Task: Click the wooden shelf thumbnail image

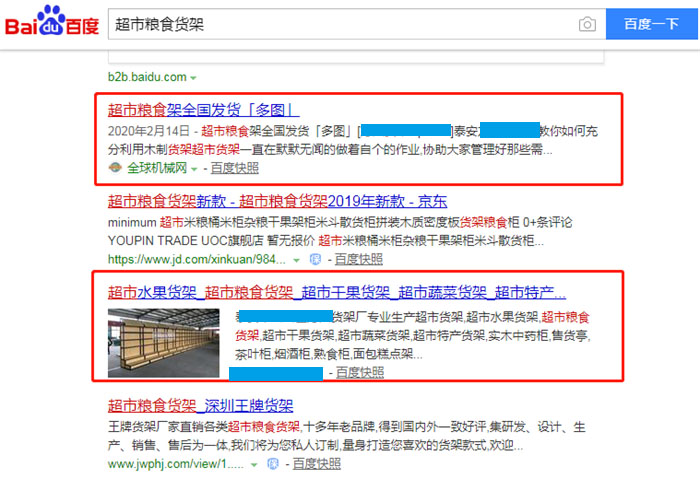Action: coord(163,343)
